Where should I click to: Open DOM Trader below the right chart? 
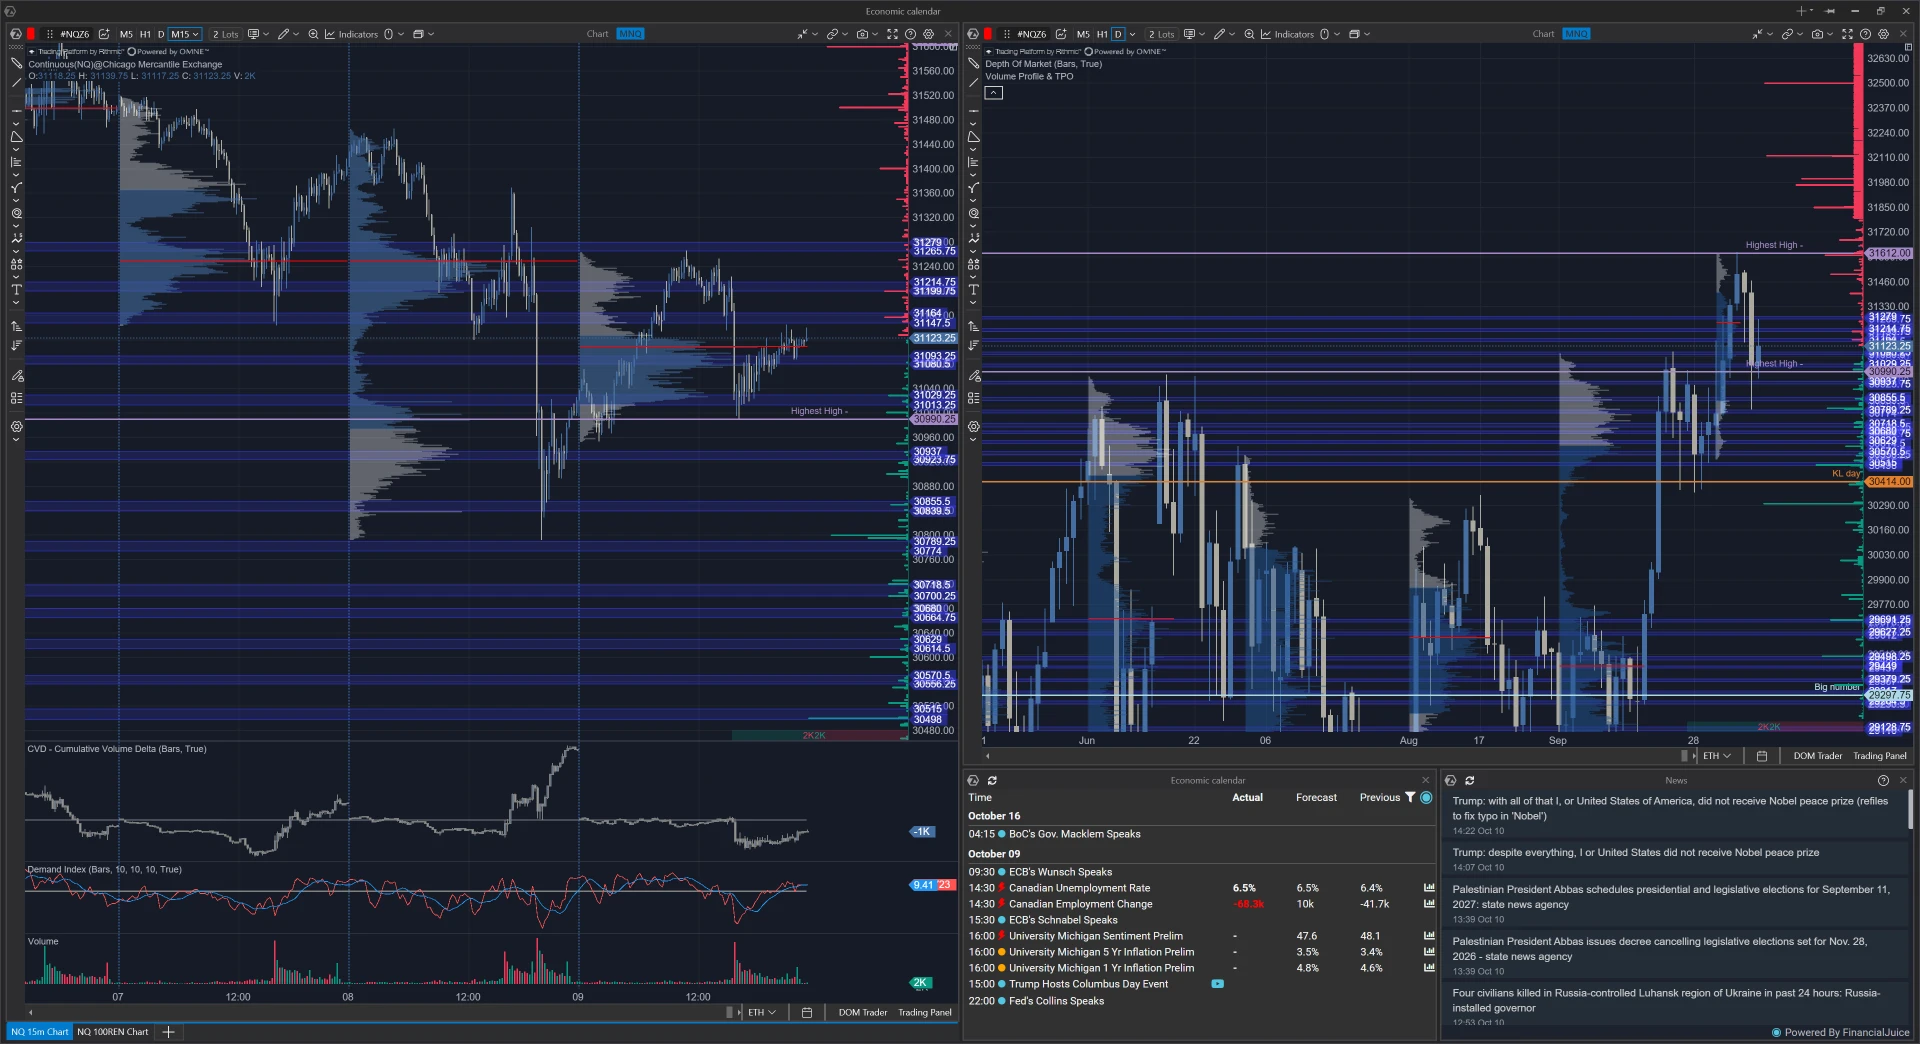point(1818,756)
